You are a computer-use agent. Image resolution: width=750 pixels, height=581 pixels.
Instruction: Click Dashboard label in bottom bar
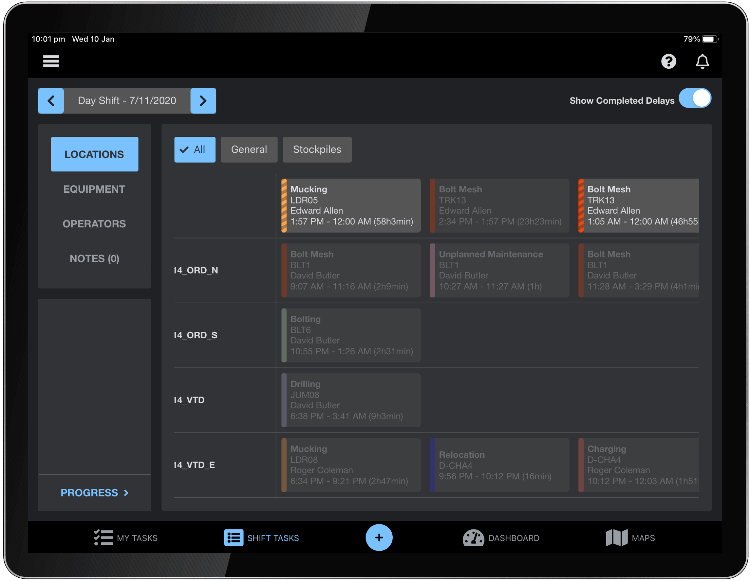tap(514, 538)
